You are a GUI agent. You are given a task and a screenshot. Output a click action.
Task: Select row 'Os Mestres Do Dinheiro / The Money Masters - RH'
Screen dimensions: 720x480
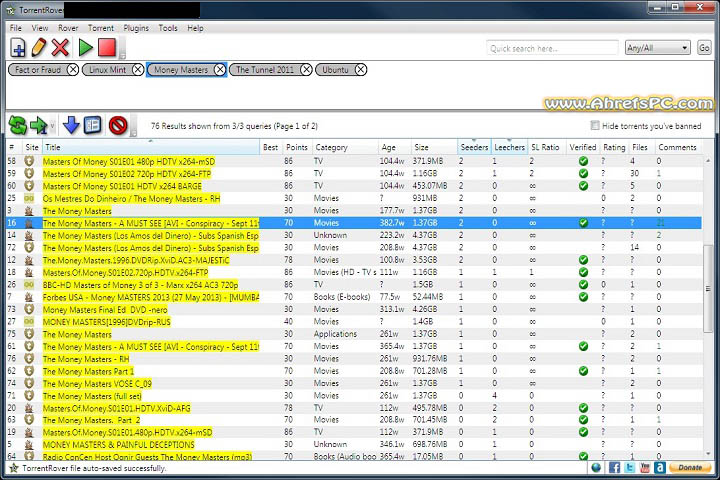pyautogui.click(x=354, y=198)
